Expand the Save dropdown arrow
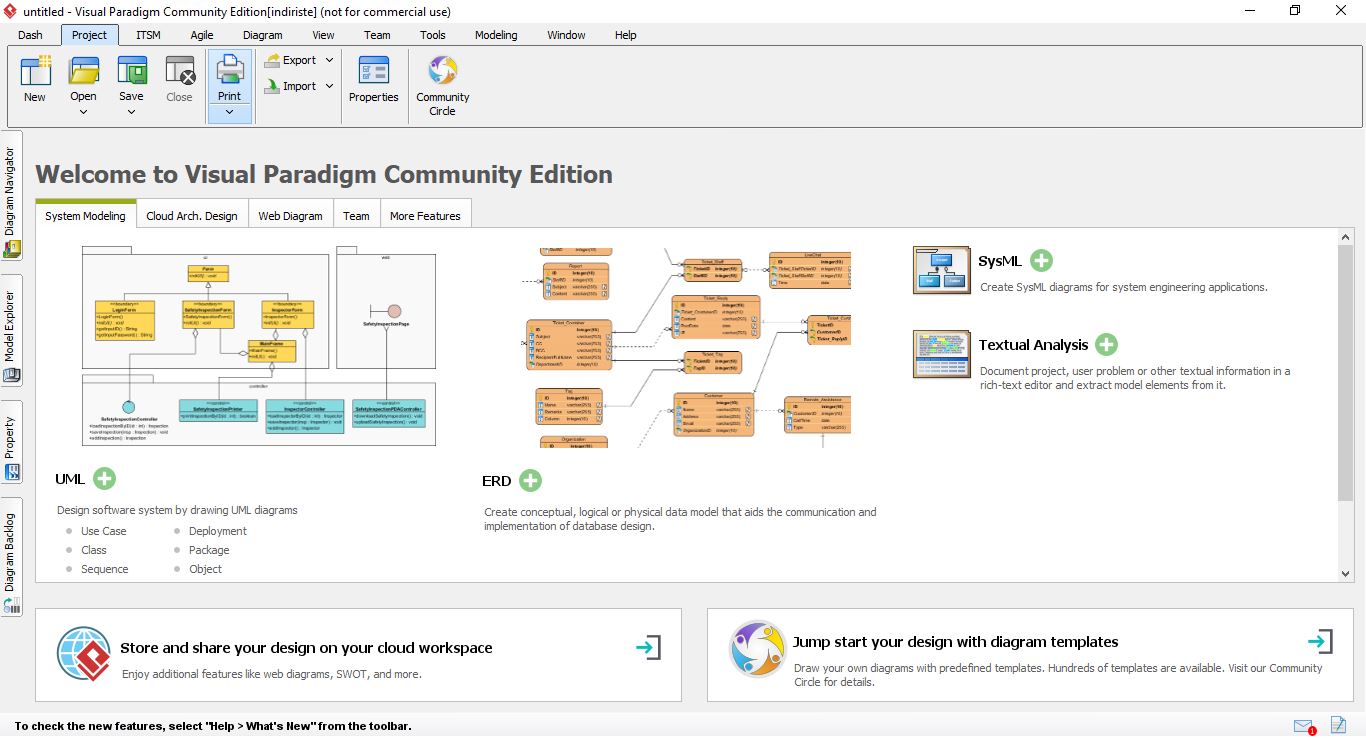Screen dimensions: 1366x738 [131, 112]
